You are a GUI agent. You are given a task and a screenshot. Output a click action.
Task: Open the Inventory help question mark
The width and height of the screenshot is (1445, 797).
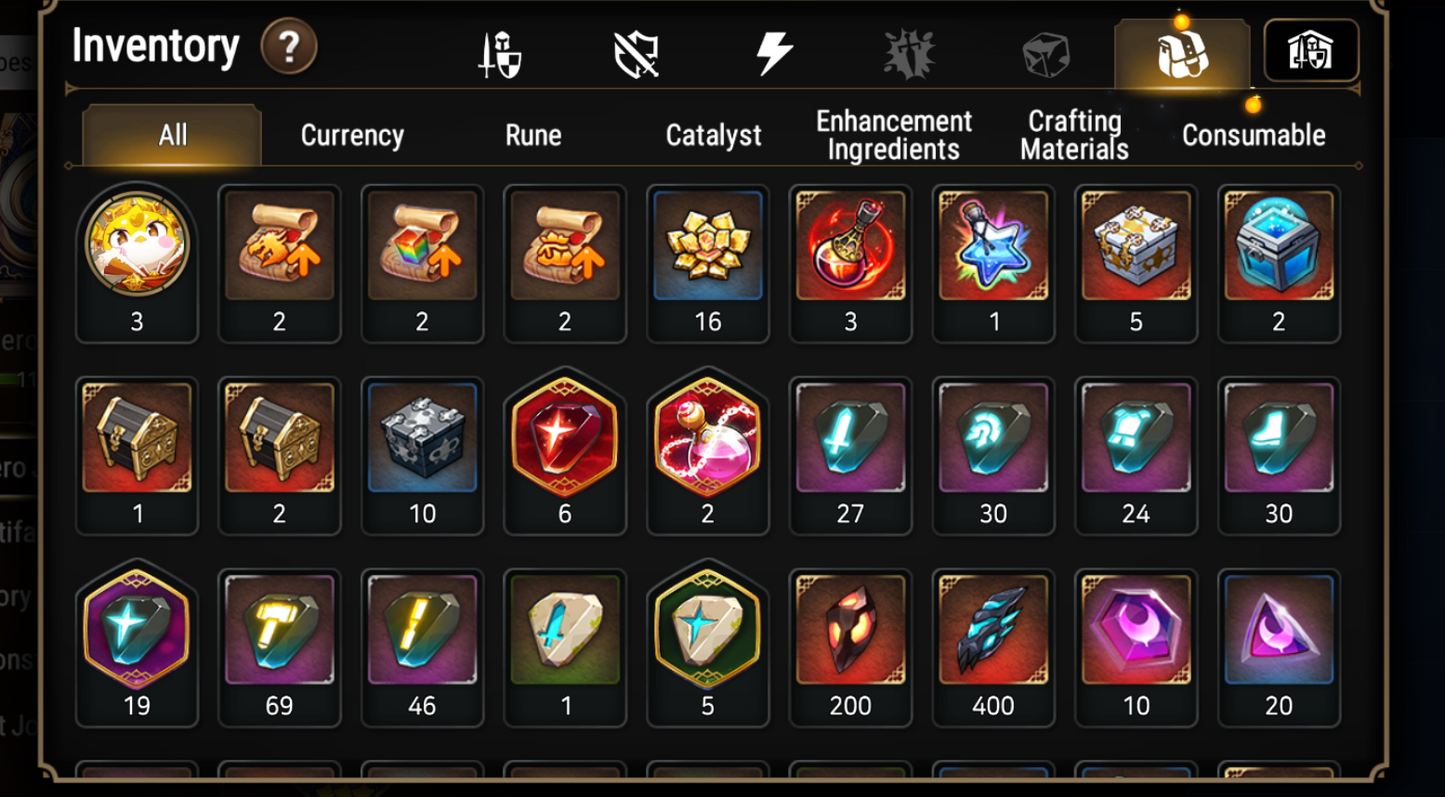tap(289, 47)
